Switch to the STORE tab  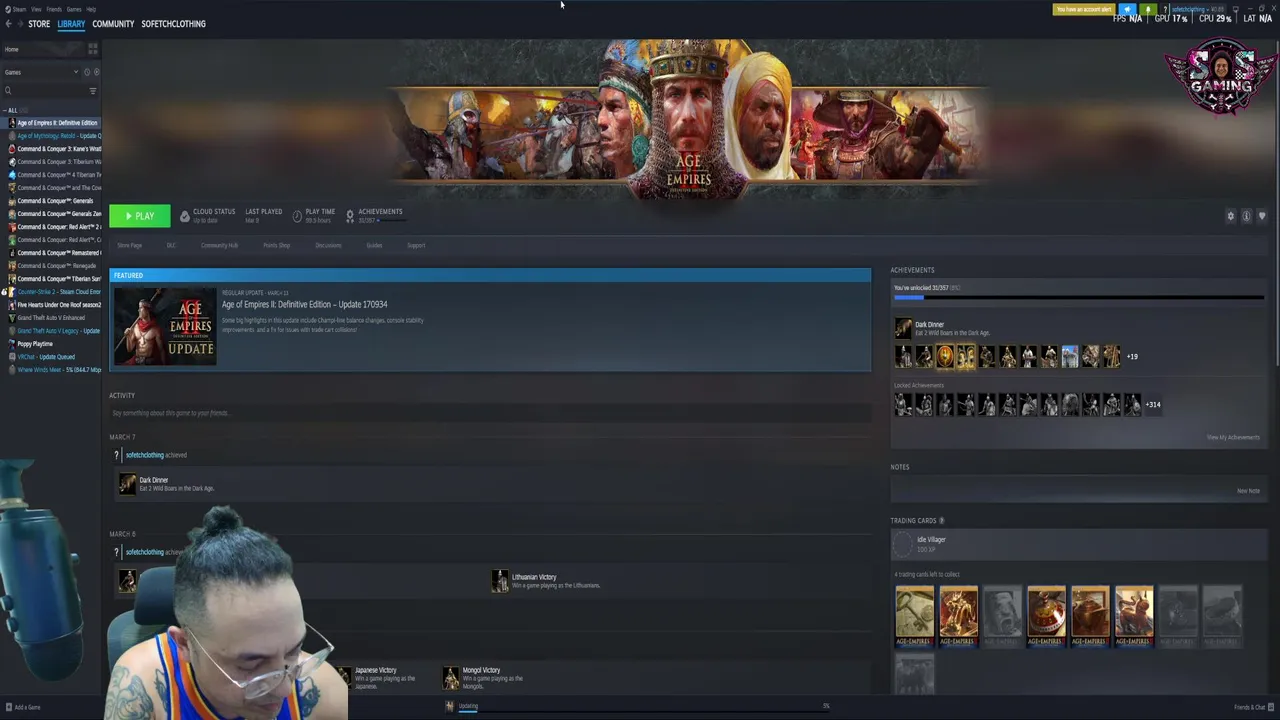pos(39,24)
